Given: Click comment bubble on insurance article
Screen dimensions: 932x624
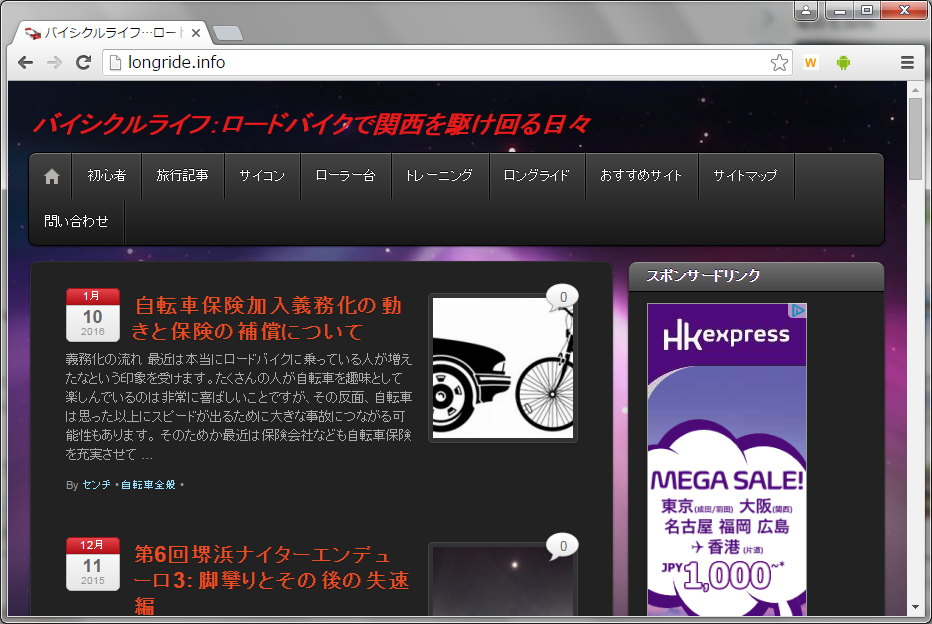Looking at the screenshot, I should 562,297.
